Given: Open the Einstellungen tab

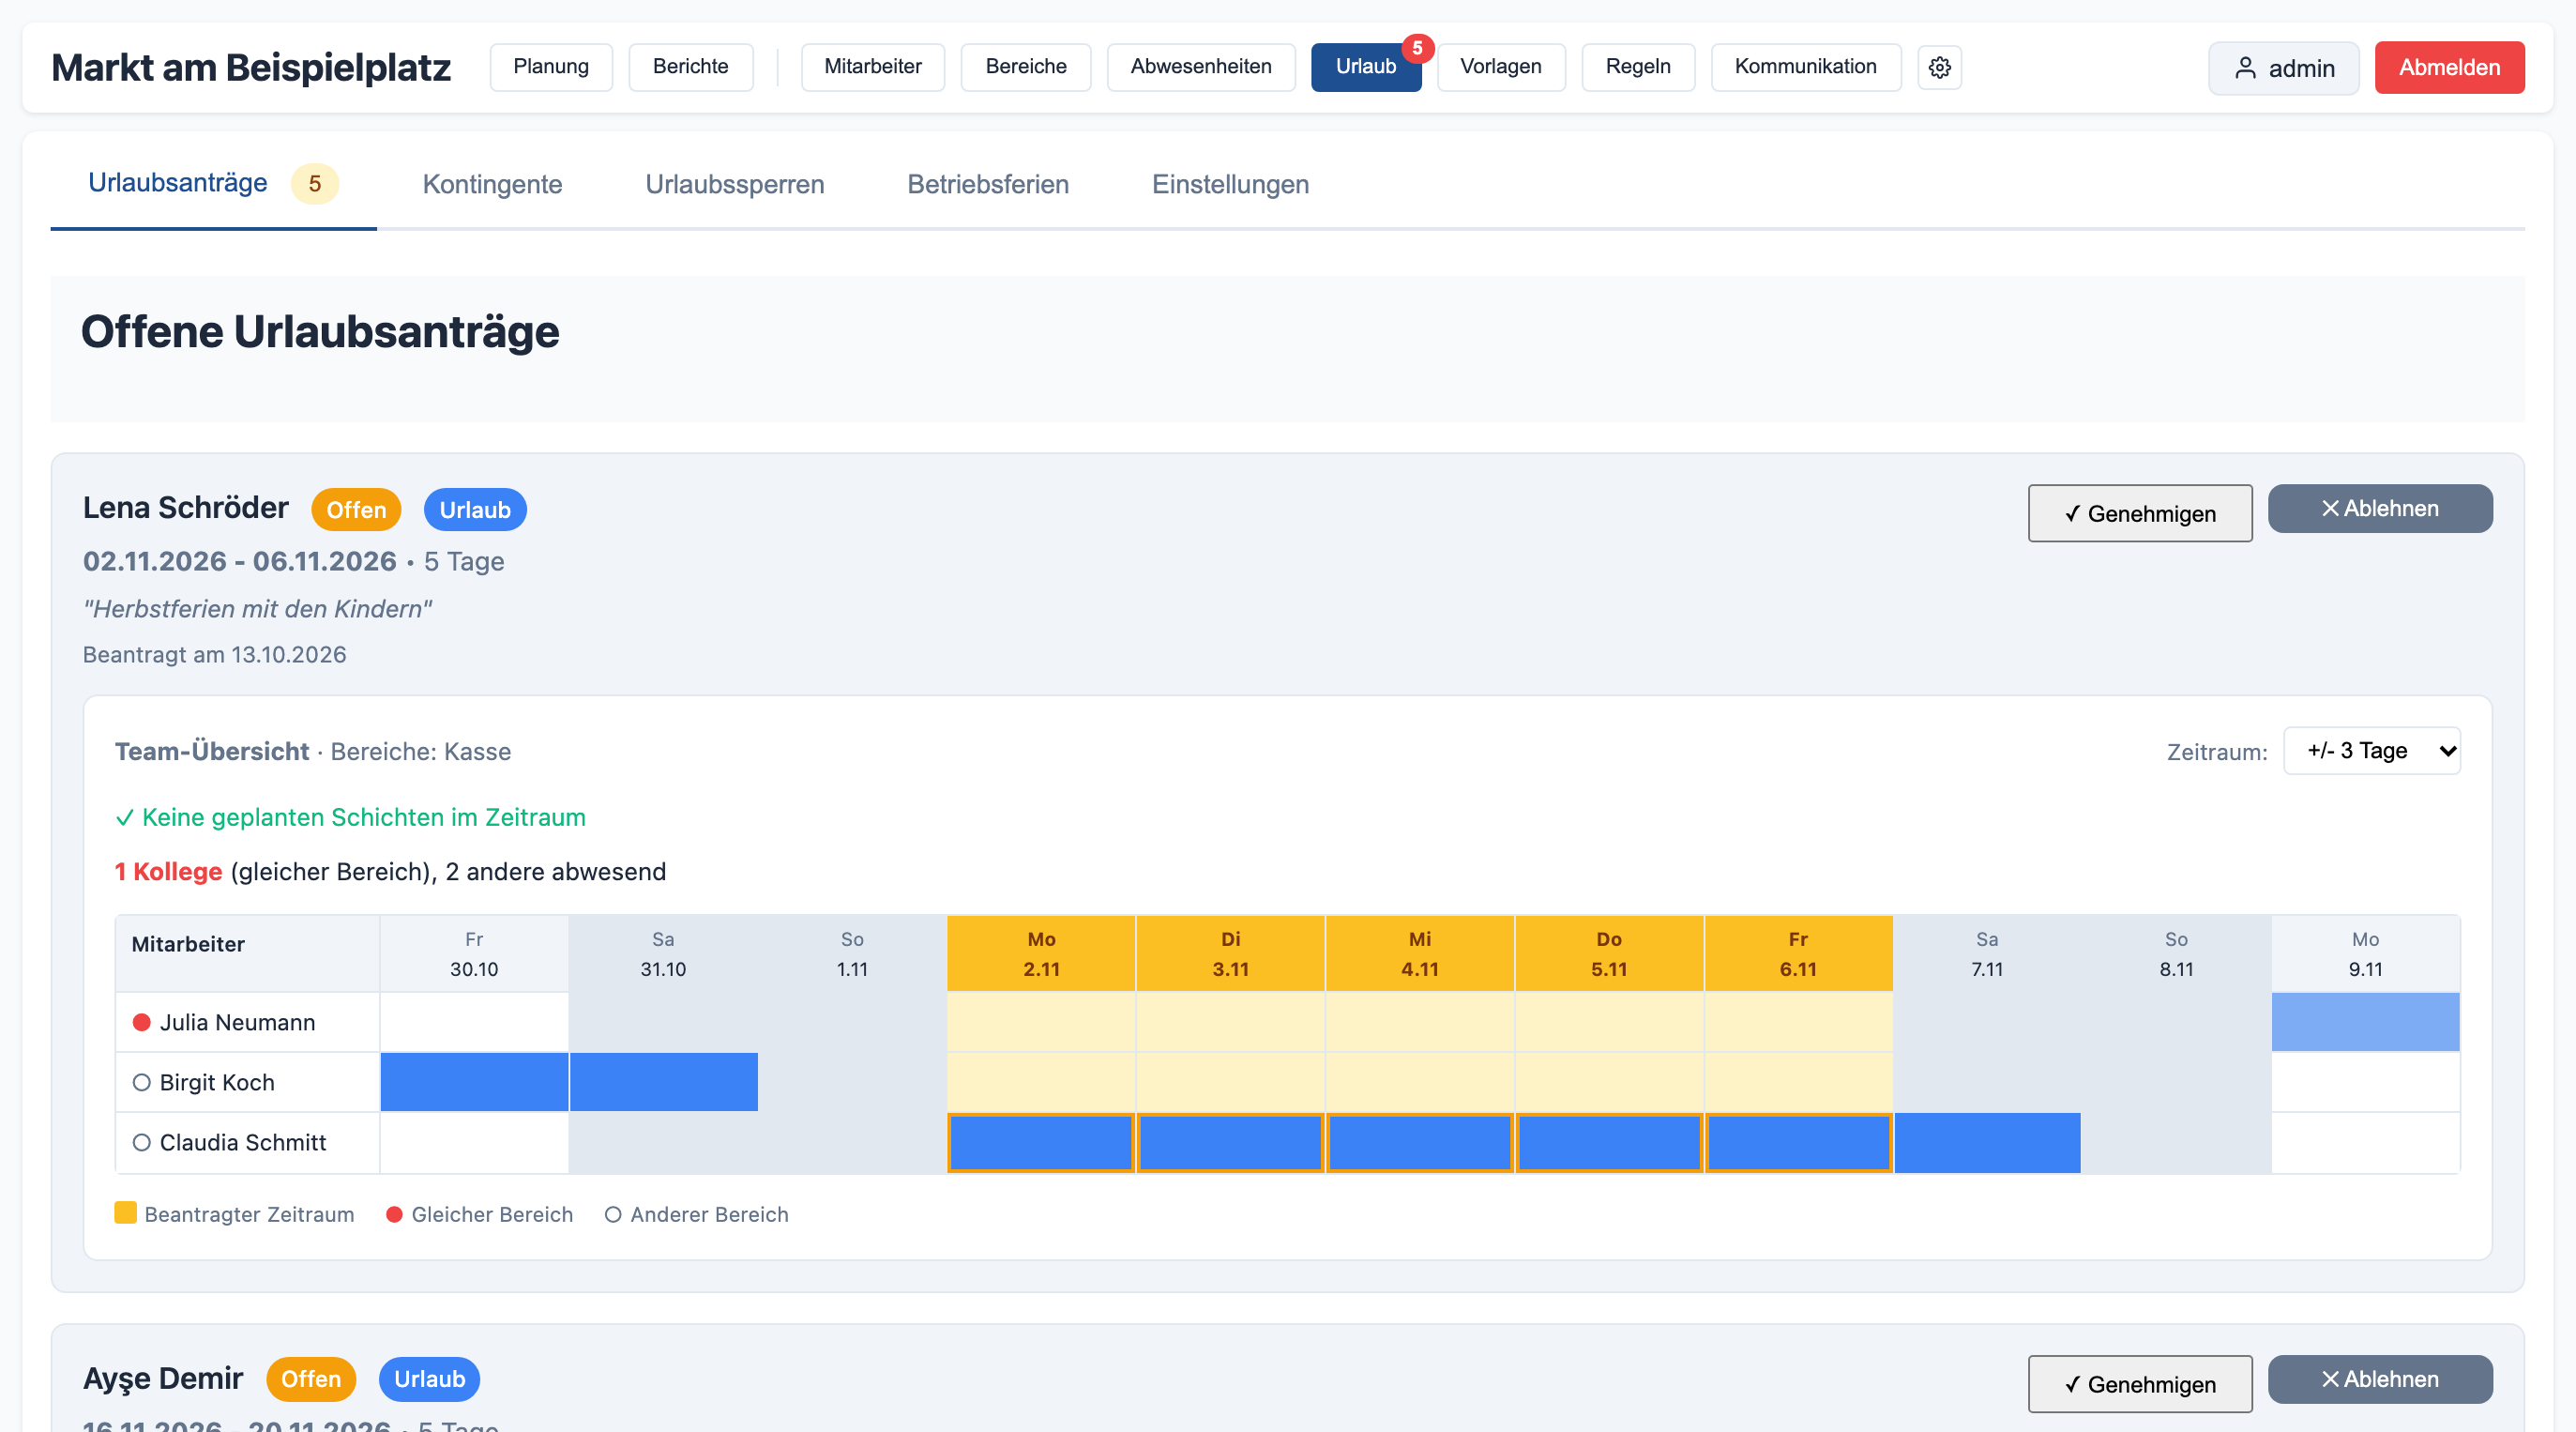Looking at the screenshot, I should click(x=1230, y=184).
